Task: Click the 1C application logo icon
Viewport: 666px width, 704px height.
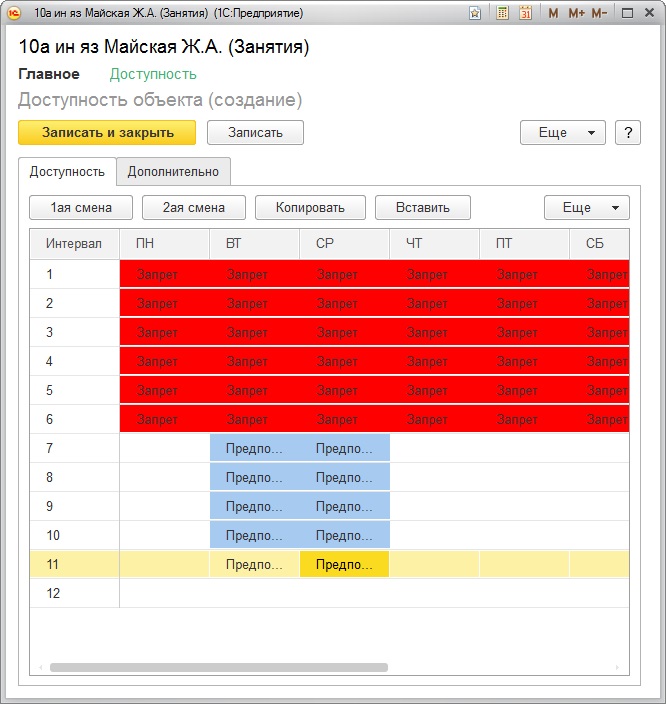Action: [14, 13]
